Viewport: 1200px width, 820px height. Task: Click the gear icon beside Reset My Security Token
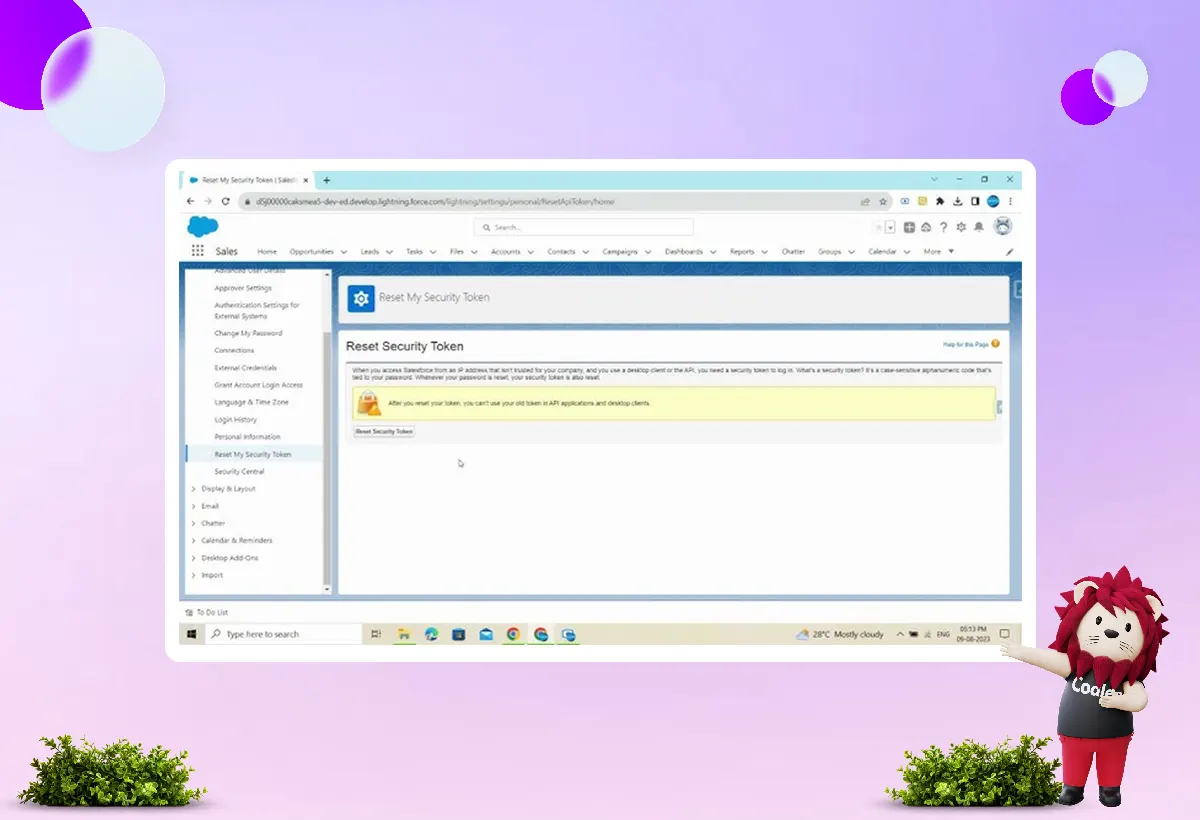pyautogui.click(x=361, y=297)
